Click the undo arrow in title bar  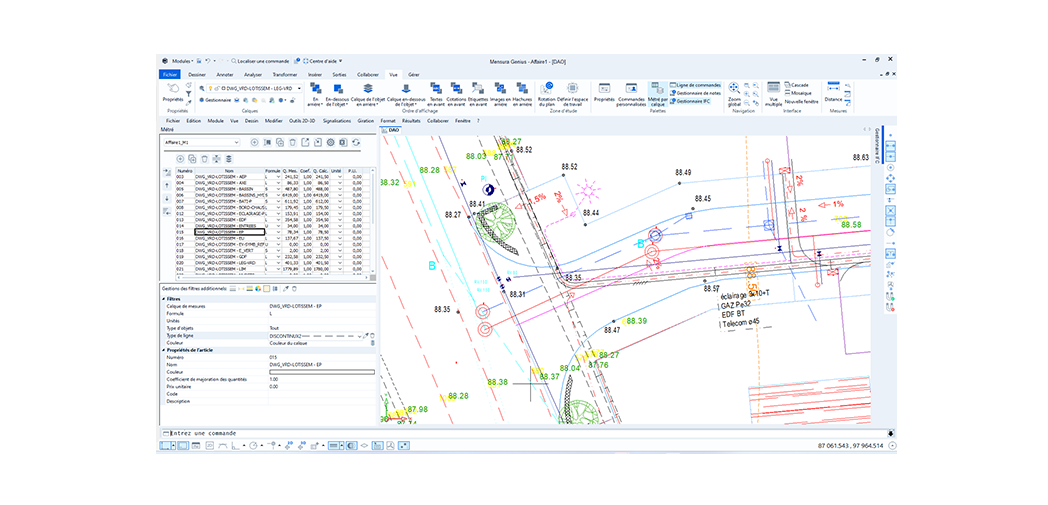(208, 61)
